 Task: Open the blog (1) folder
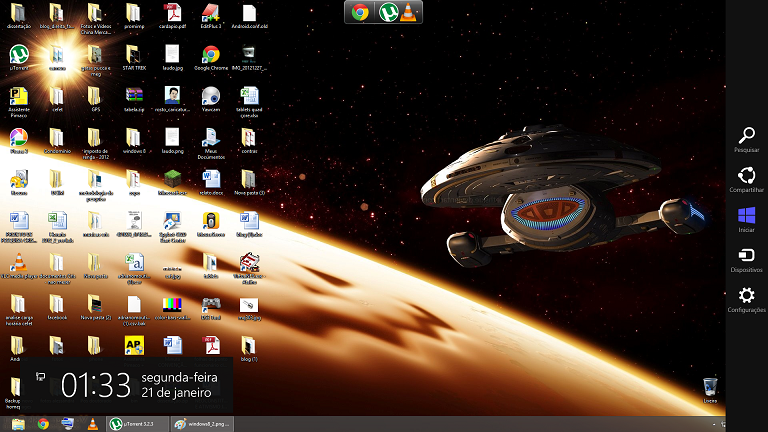pyautogui.click(x=249, y=349)
